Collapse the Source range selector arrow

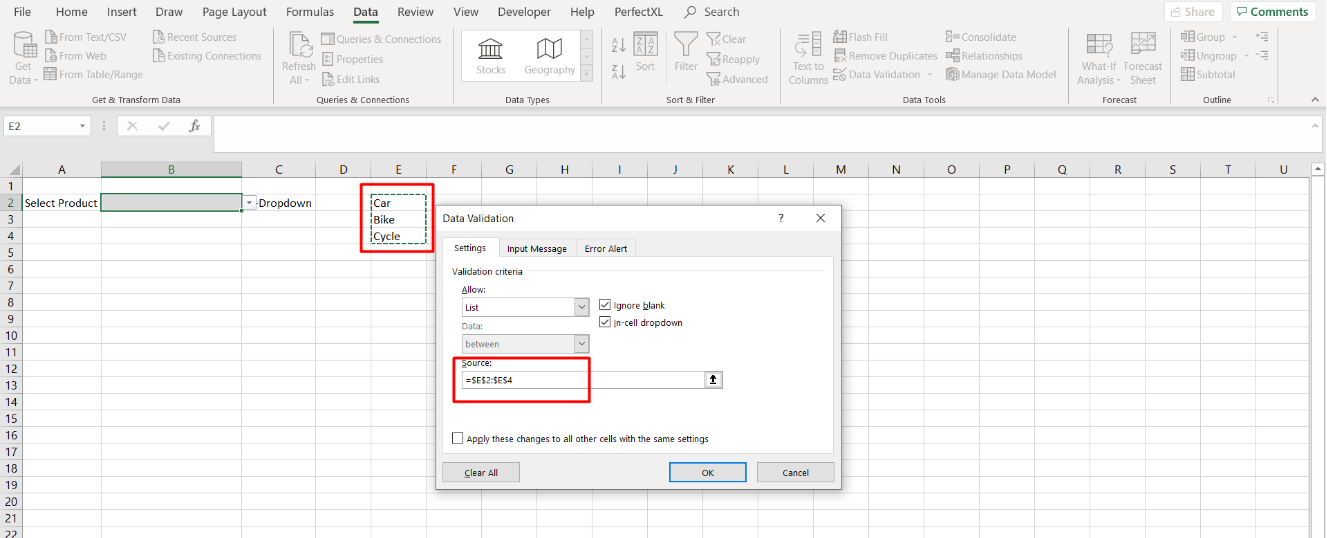[713, 380]
